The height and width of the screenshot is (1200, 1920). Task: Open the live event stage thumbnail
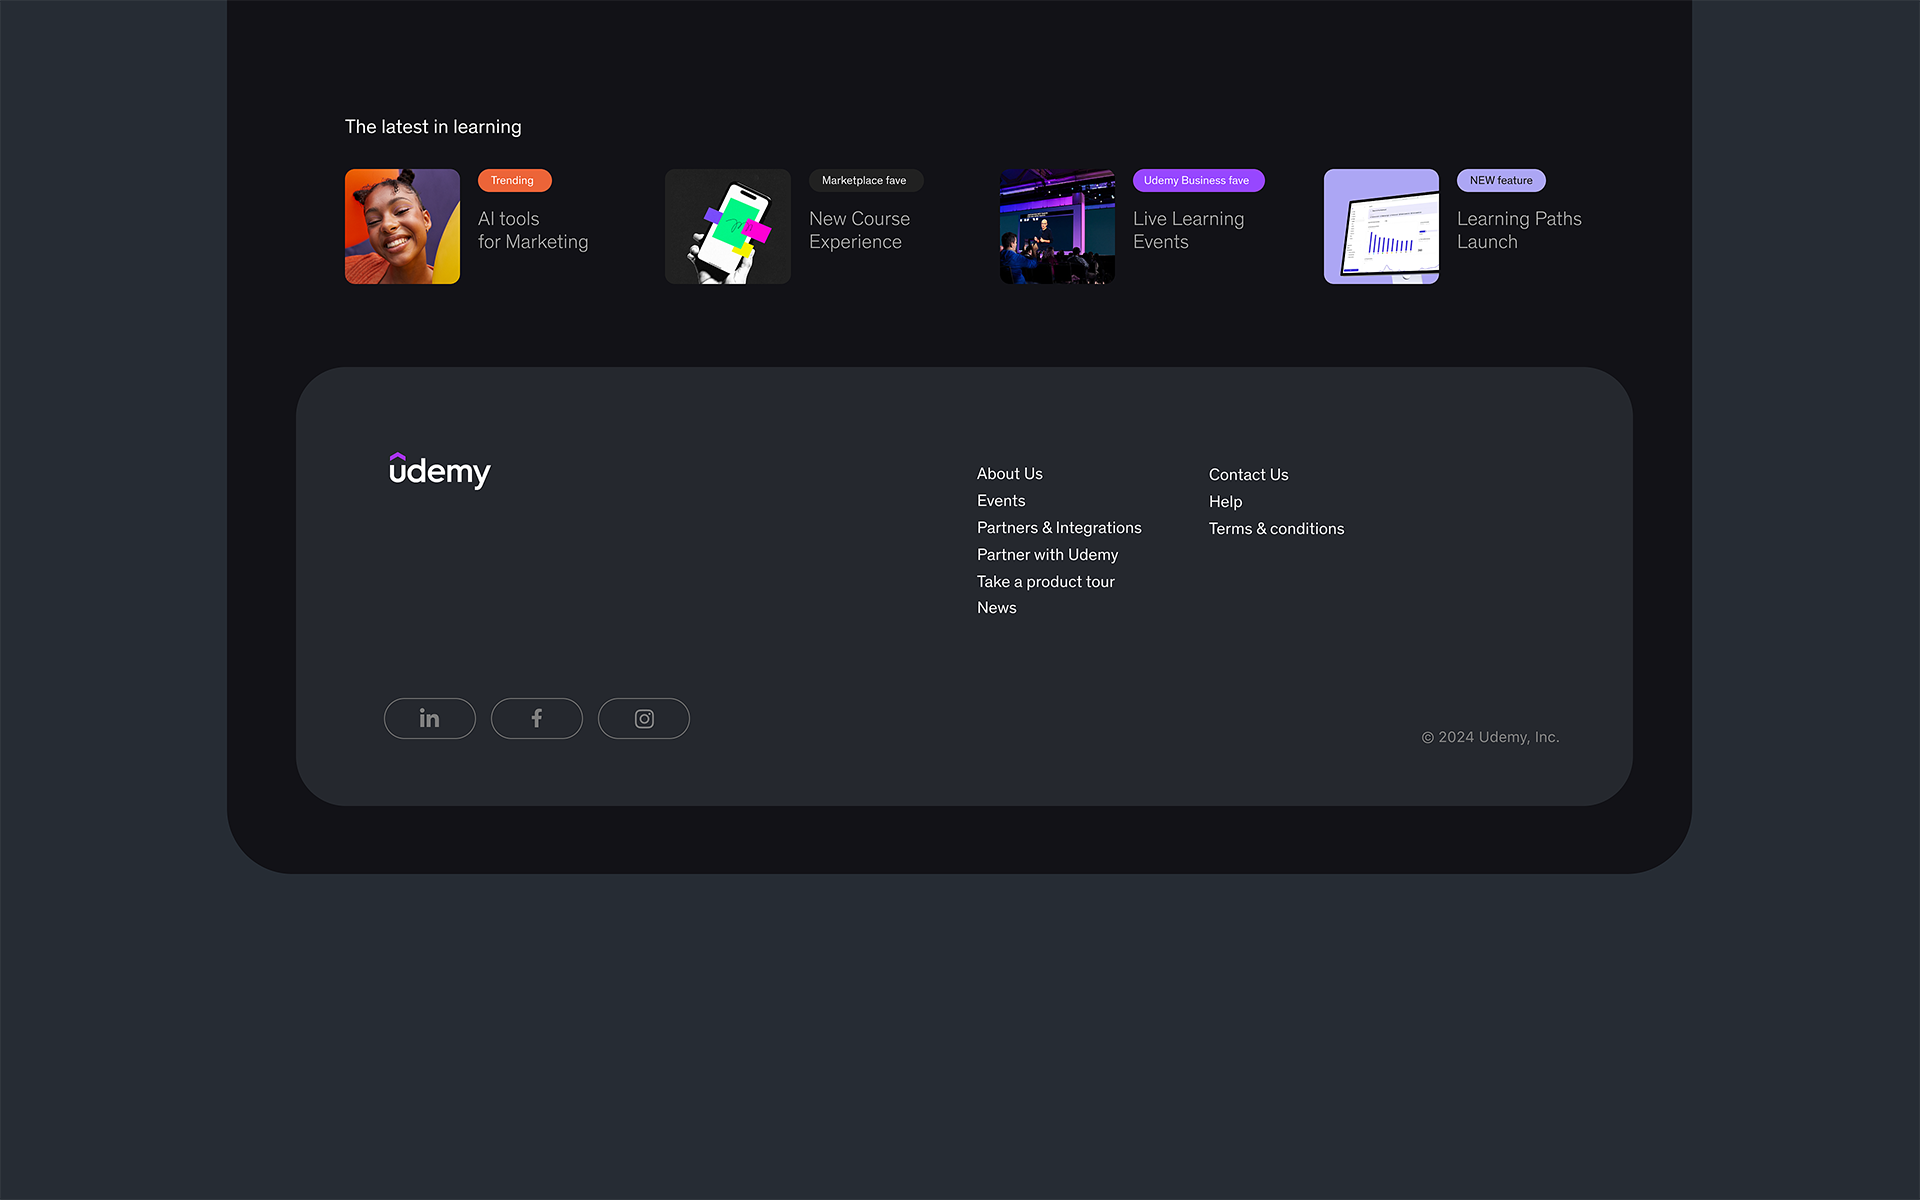point(1057,226)
